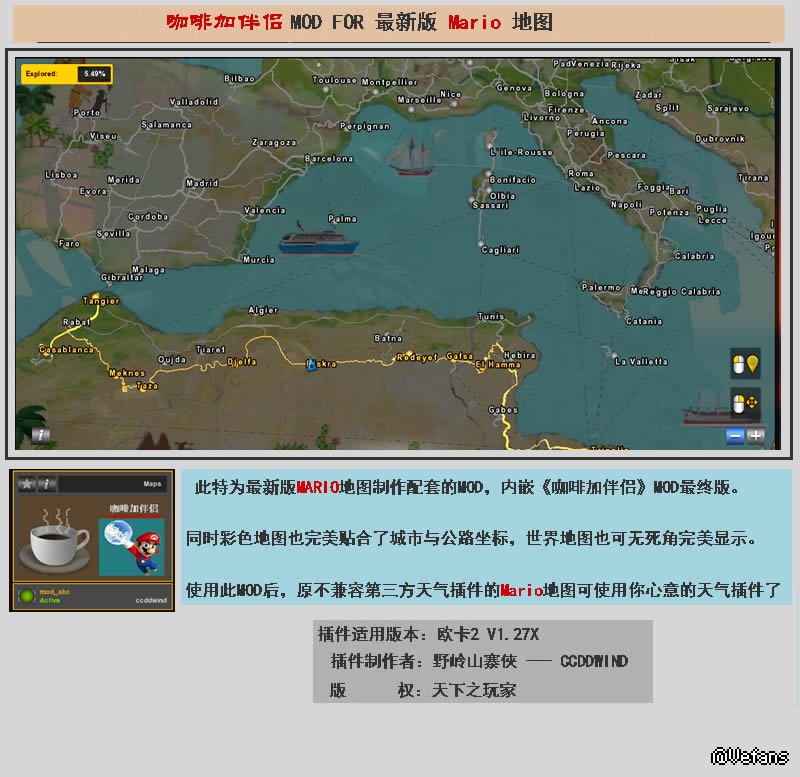The width and height of the screenshot is (800, 777).
Task: Click the Mario globe thumbnail
Action: coord(132,547)
